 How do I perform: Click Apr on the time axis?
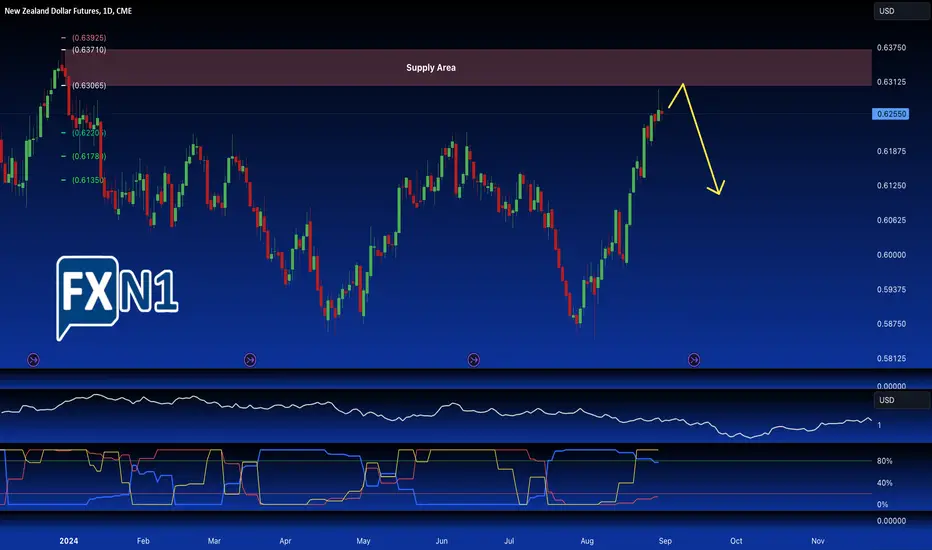(x=285, y=541)
